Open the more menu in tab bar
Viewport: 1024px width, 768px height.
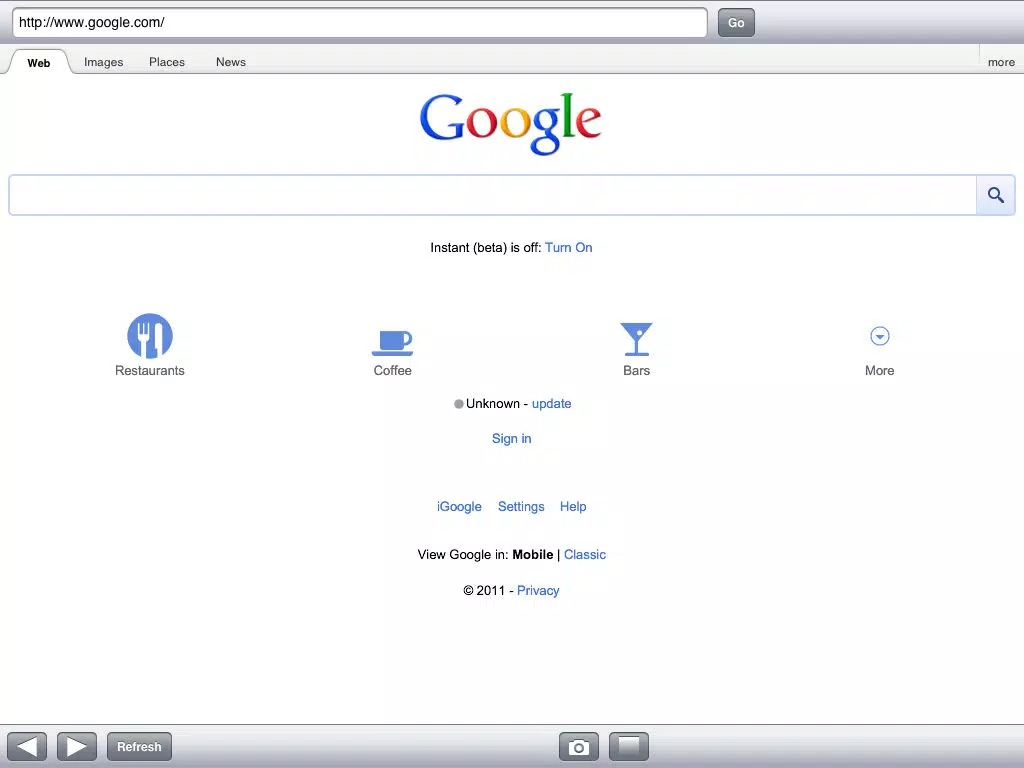click(1001, 62)
